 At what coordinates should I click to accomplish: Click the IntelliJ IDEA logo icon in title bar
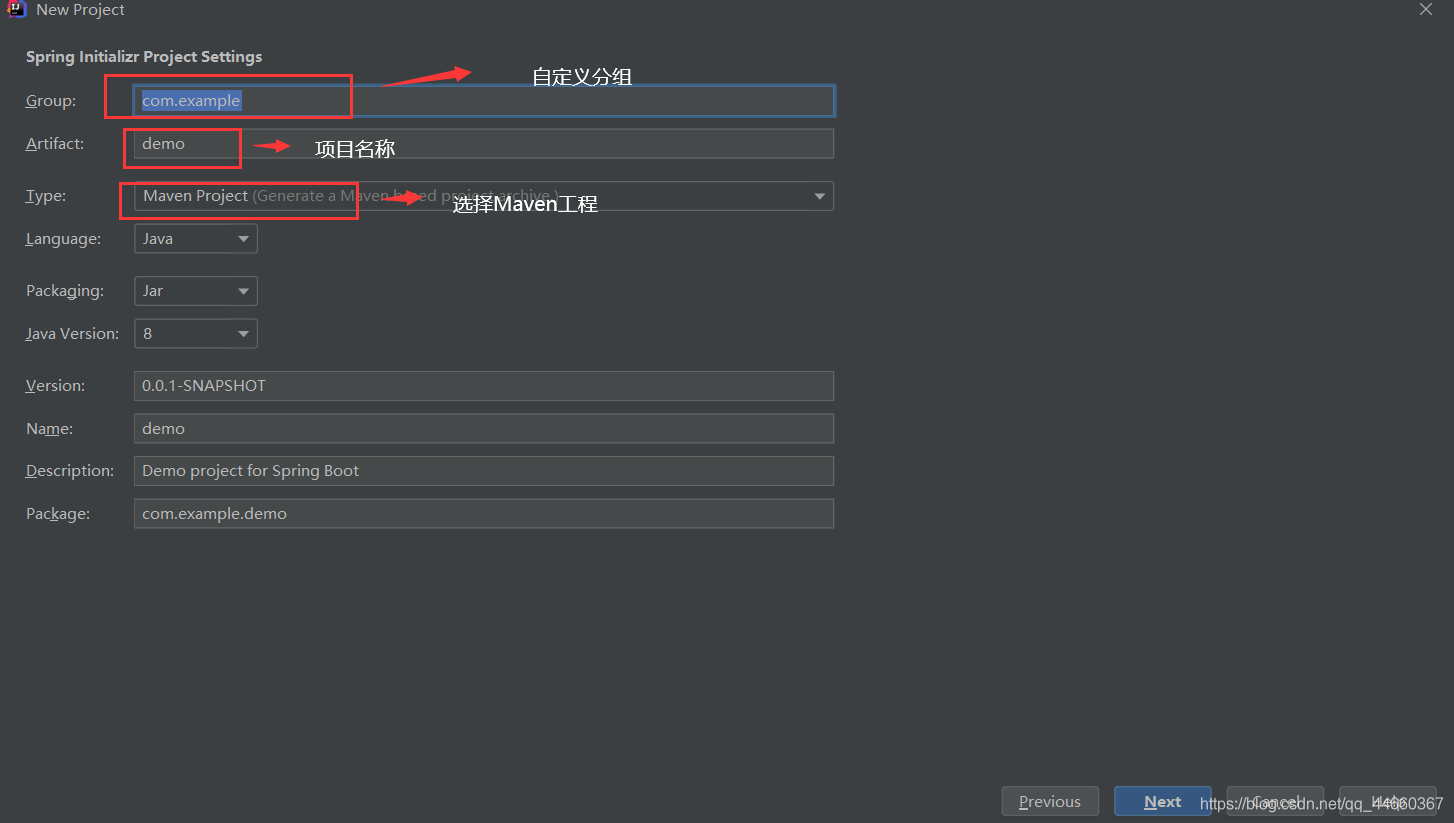(x=16, y=9)
